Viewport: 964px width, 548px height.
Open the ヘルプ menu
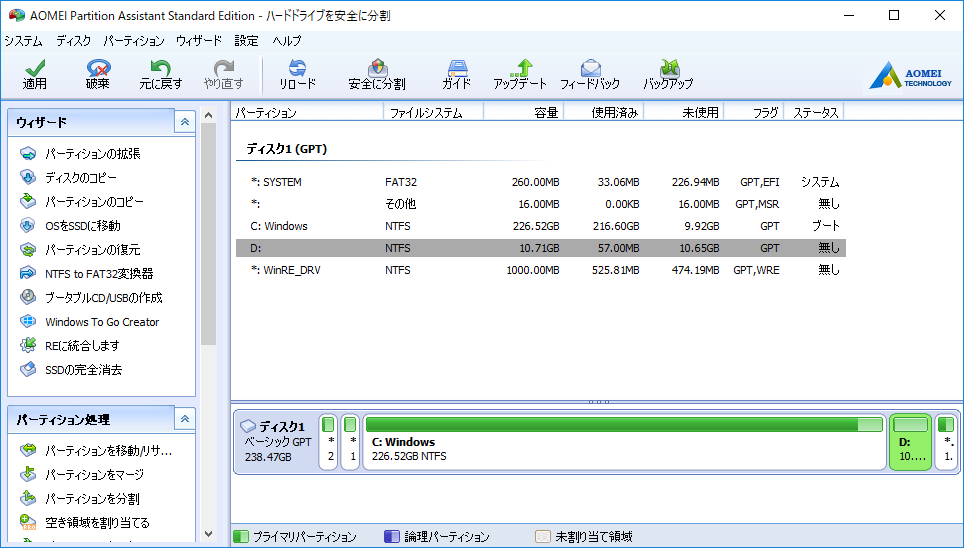[x=287, y=41]
